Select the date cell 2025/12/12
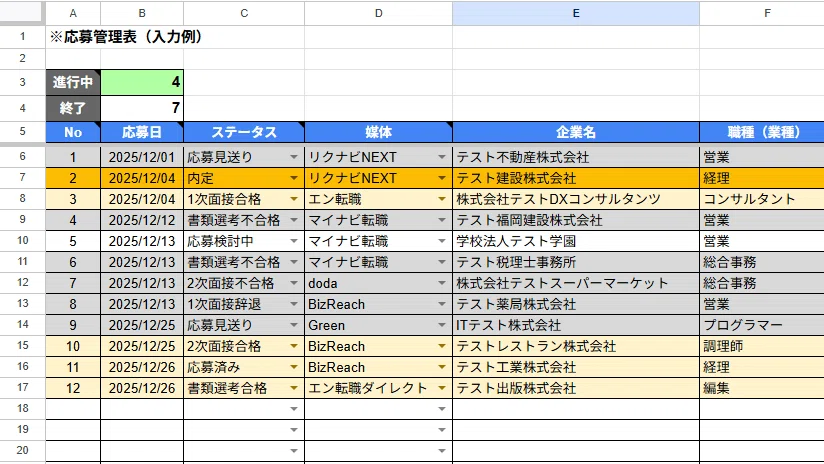This screenshot has width=824, height=464. (x=142, y=220)
